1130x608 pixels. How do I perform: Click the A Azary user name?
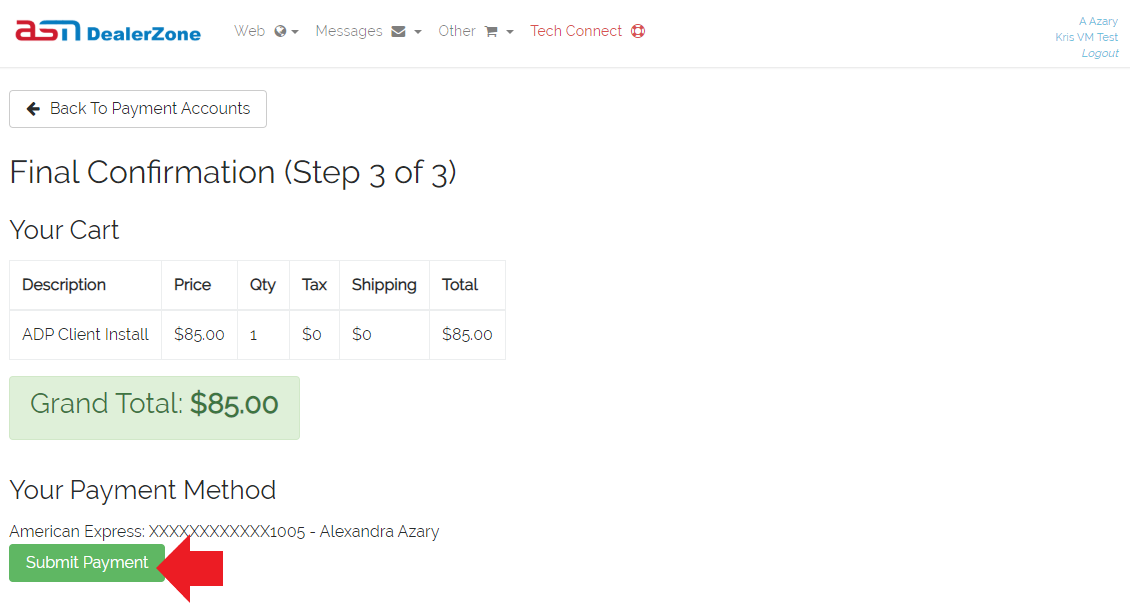pos(1098,21)
